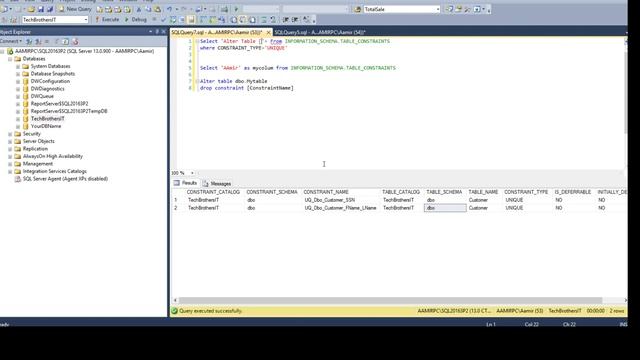Open the Messages tab

pos(217,184)
